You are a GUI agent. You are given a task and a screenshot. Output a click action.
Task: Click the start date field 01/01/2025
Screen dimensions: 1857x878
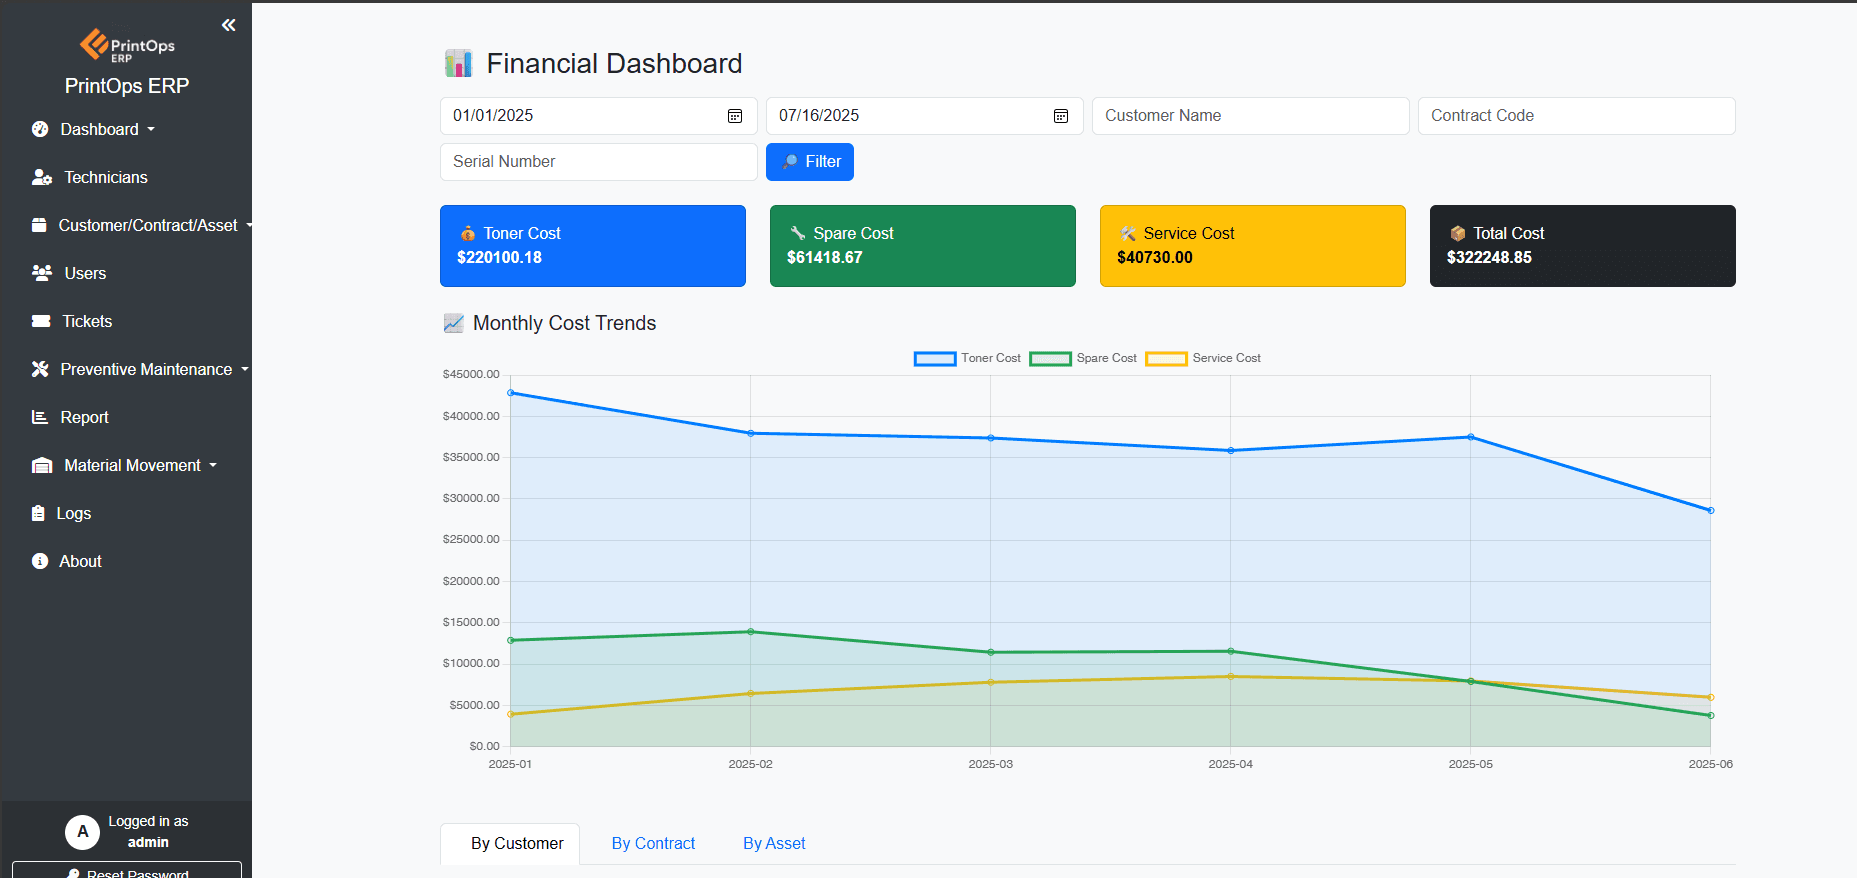pos(599,116)
